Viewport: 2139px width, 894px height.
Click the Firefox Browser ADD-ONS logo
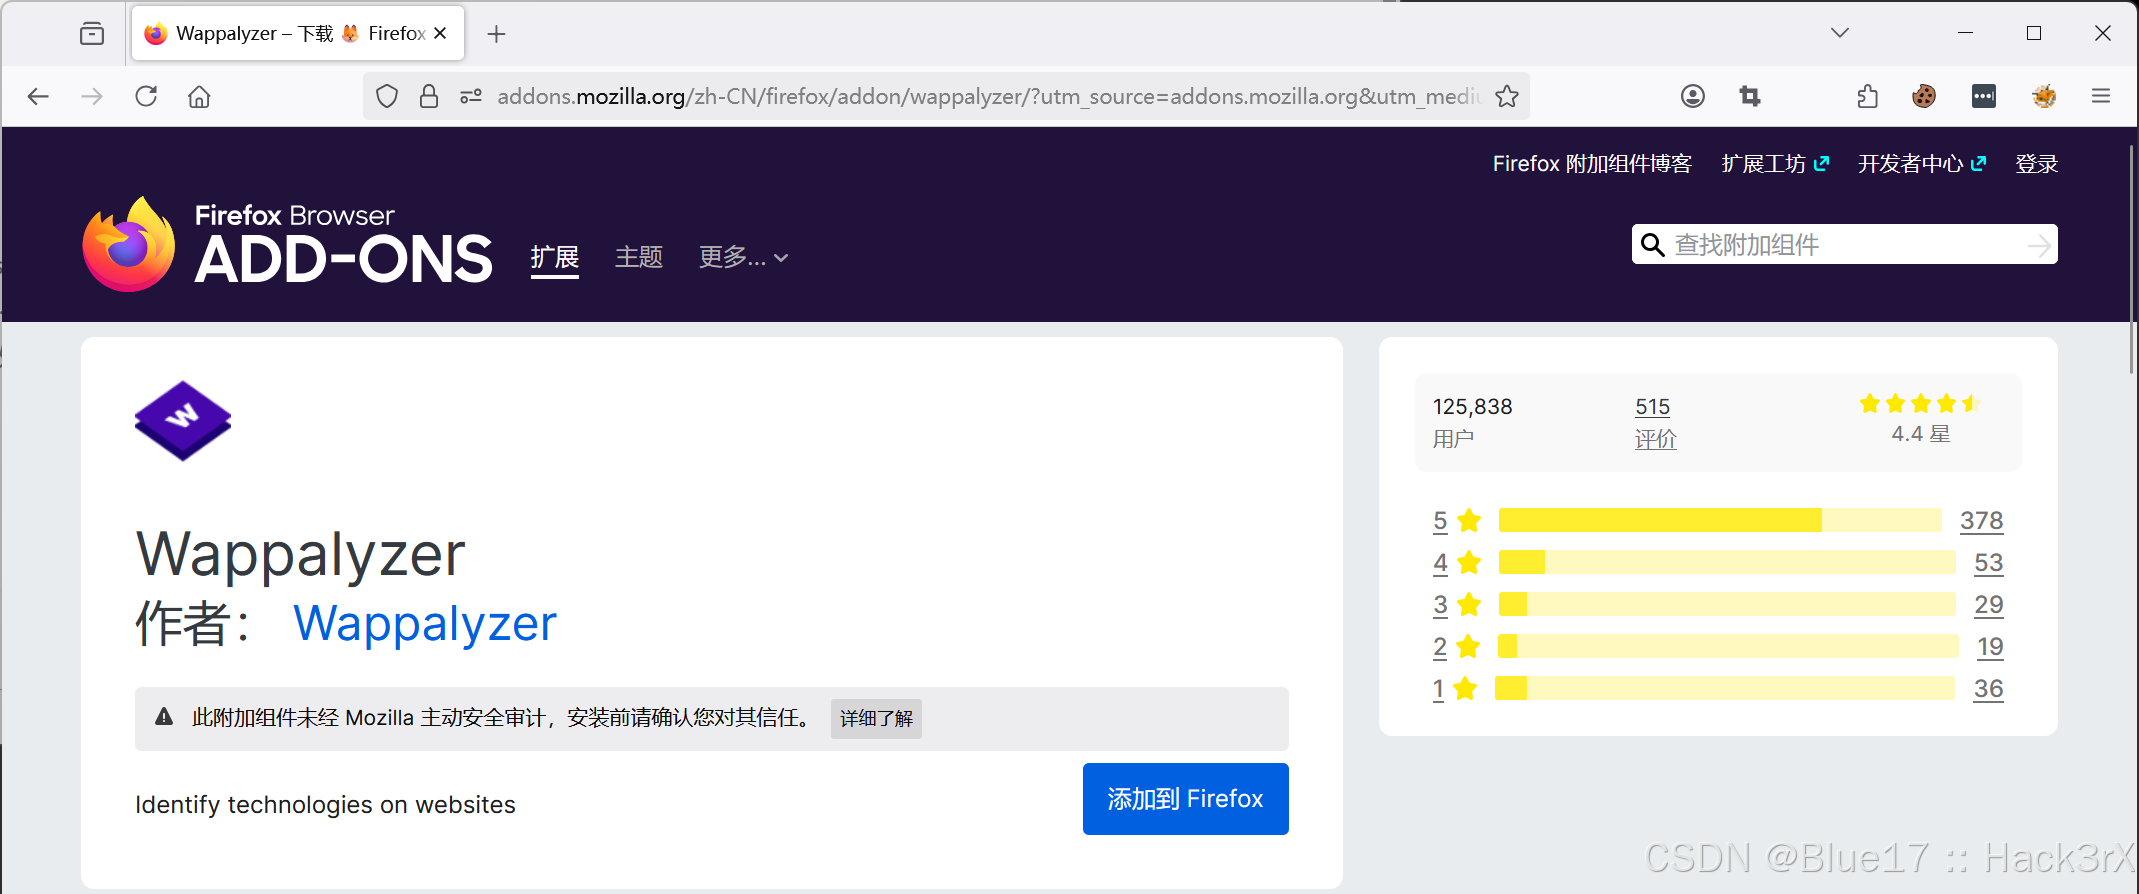pyautogui.click(x=288, y=244)
